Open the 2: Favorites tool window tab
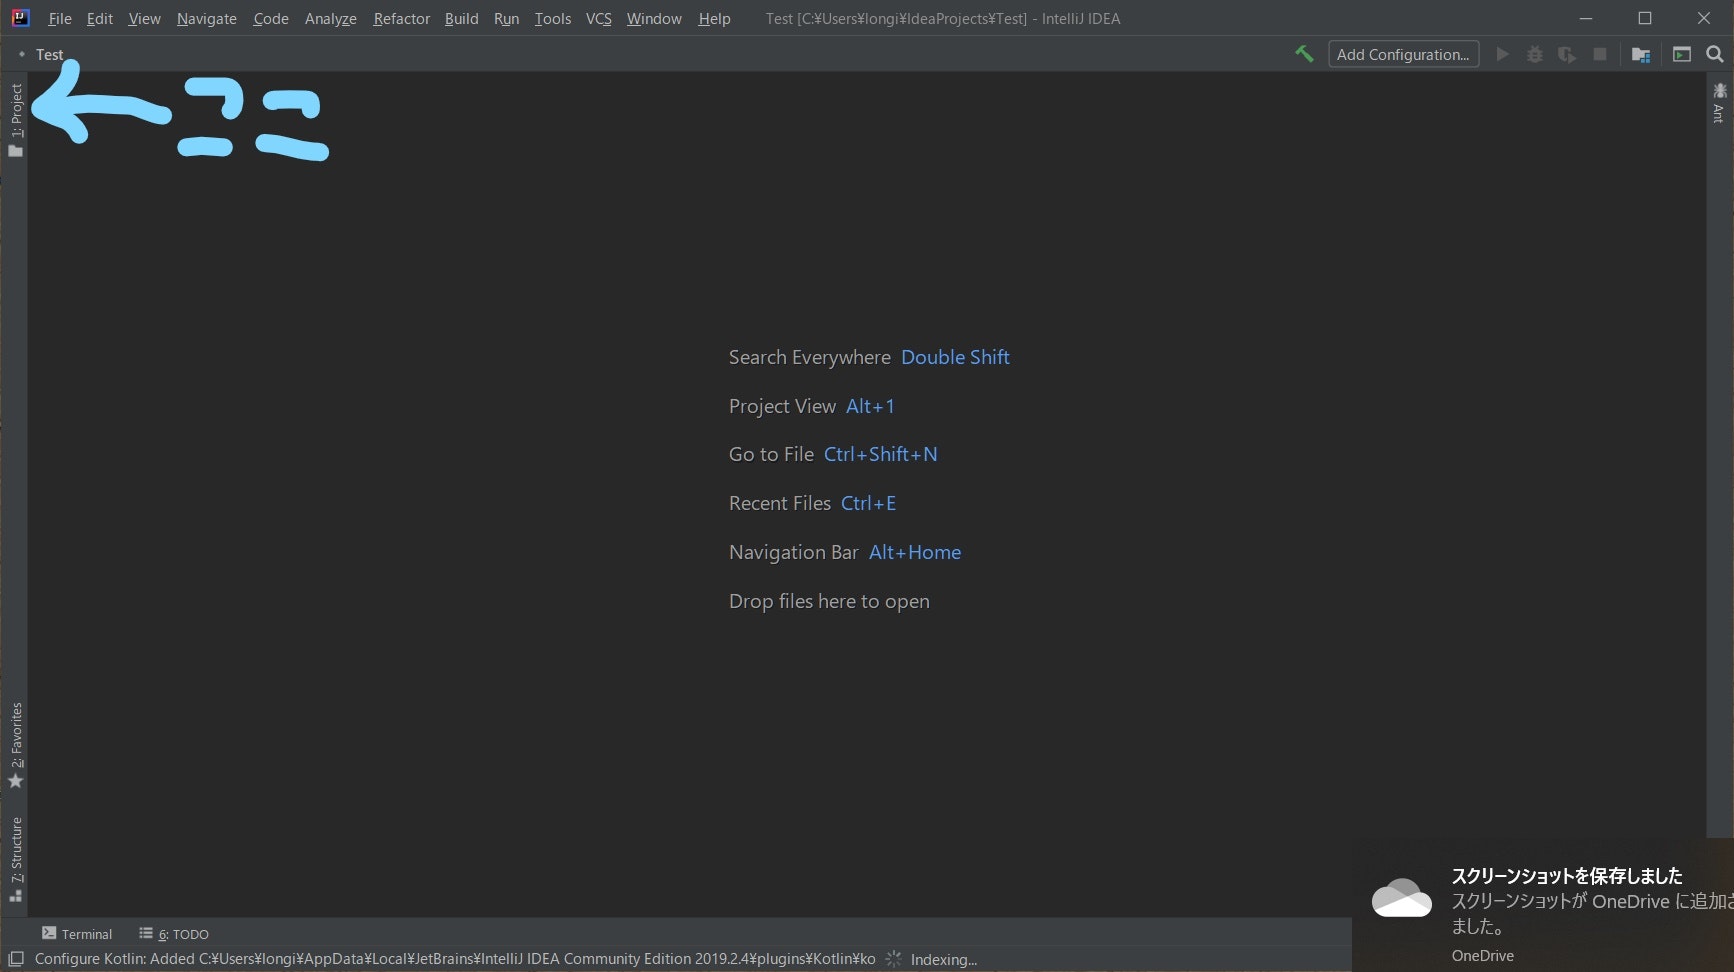The image size is (1734, 972). 16,745
